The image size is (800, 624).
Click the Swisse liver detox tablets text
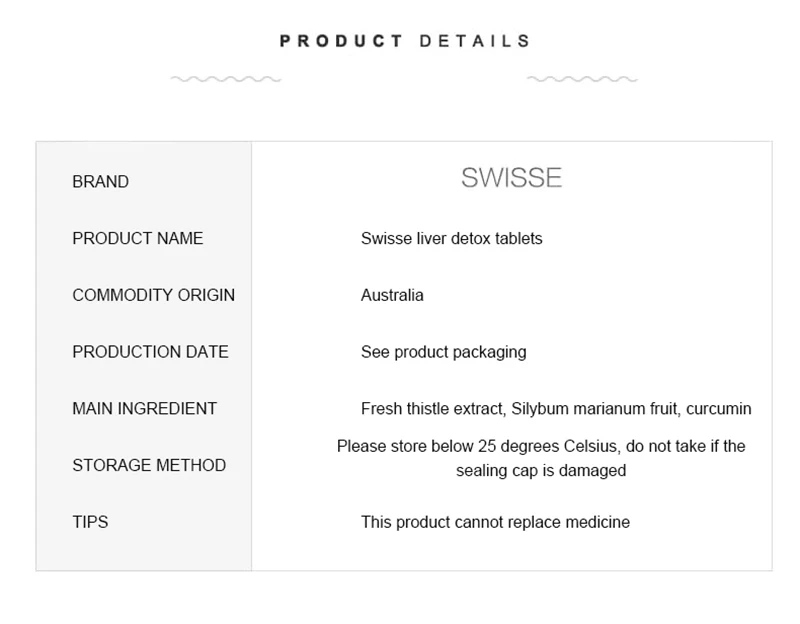click(x=451, y=238)
